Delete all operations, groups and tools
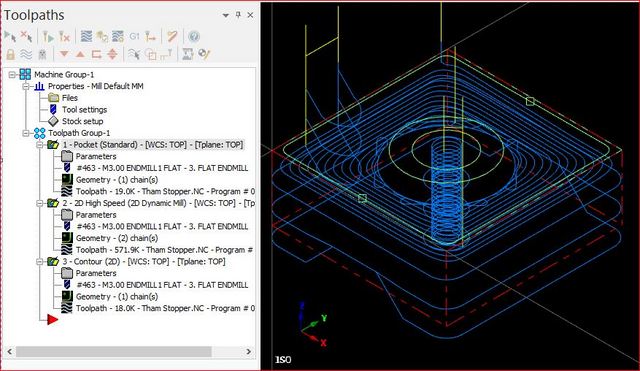Screen dimensions: 640x371 (172, 36)
